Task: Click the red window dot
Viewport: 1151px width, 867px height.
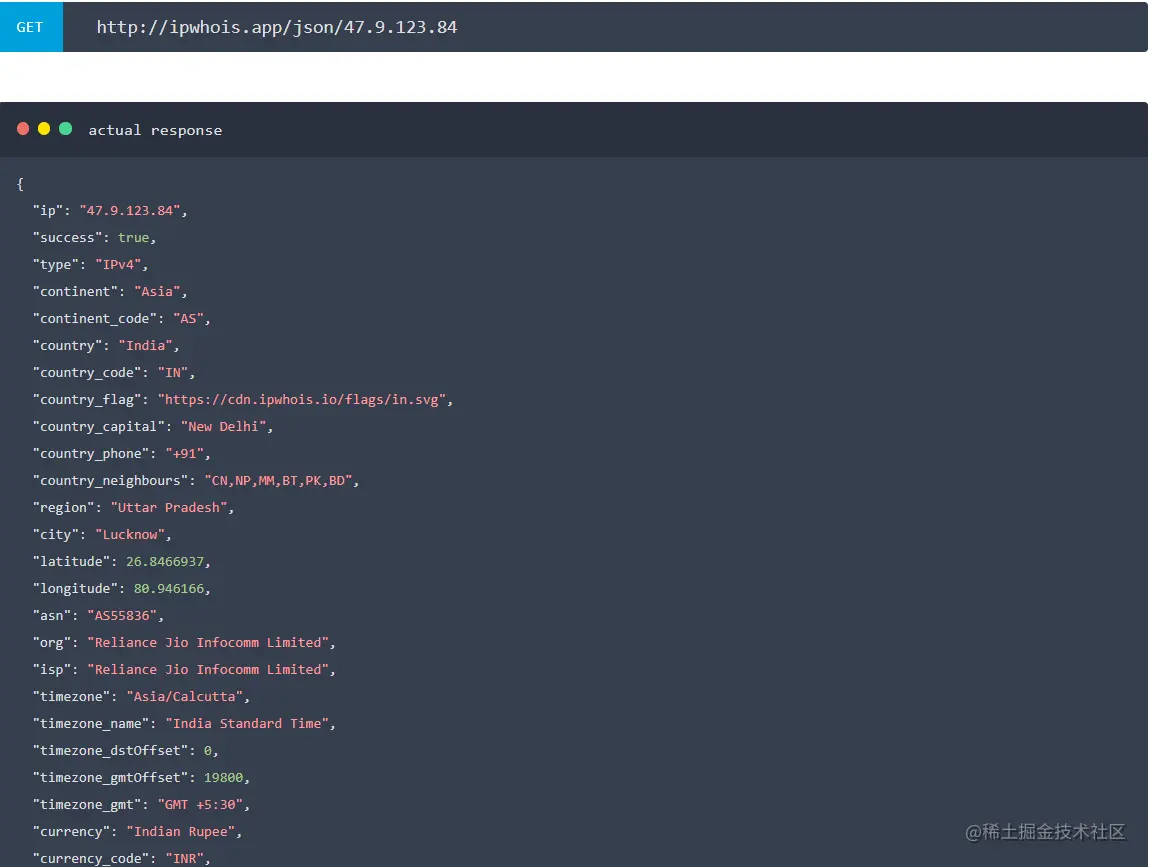Action: click(x=23, y=128)
